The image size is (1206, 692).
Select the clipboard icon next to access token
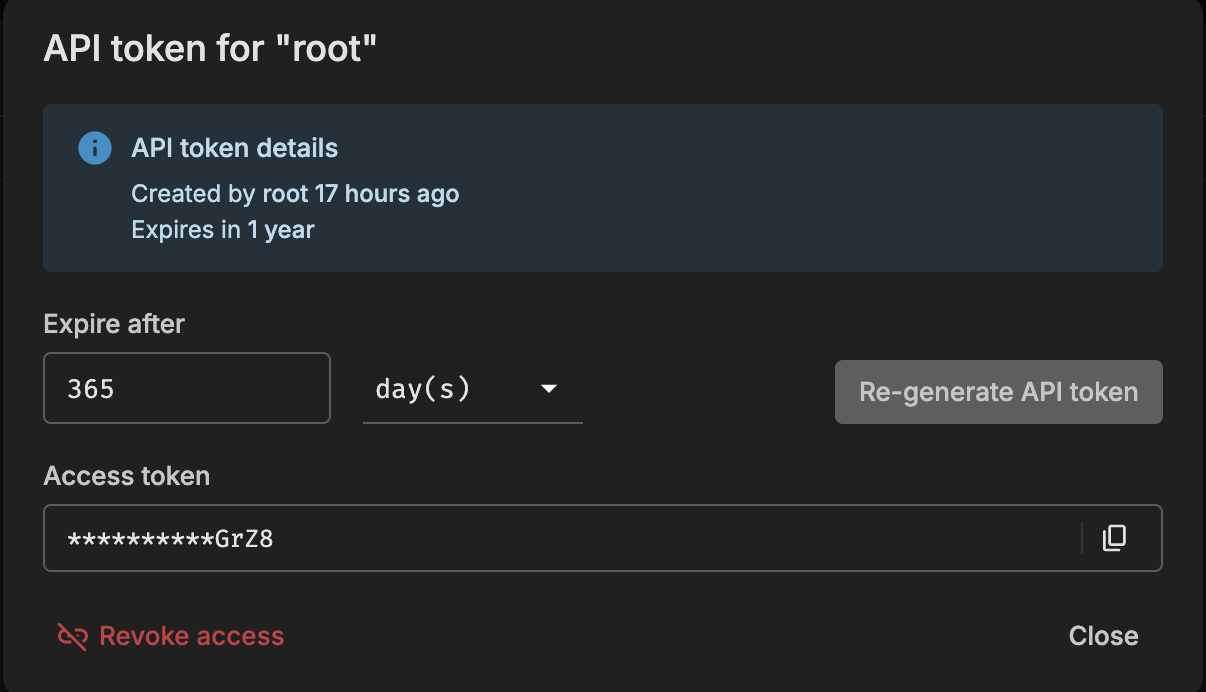(1114, 538)
